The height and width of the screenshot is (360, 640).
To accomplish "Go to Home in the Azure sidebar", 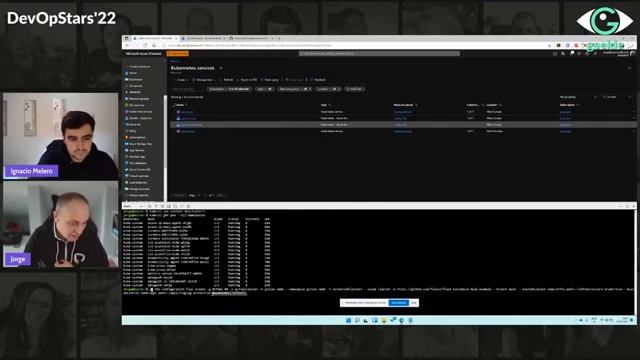I will pyautogui.click(x=131, y=73).
